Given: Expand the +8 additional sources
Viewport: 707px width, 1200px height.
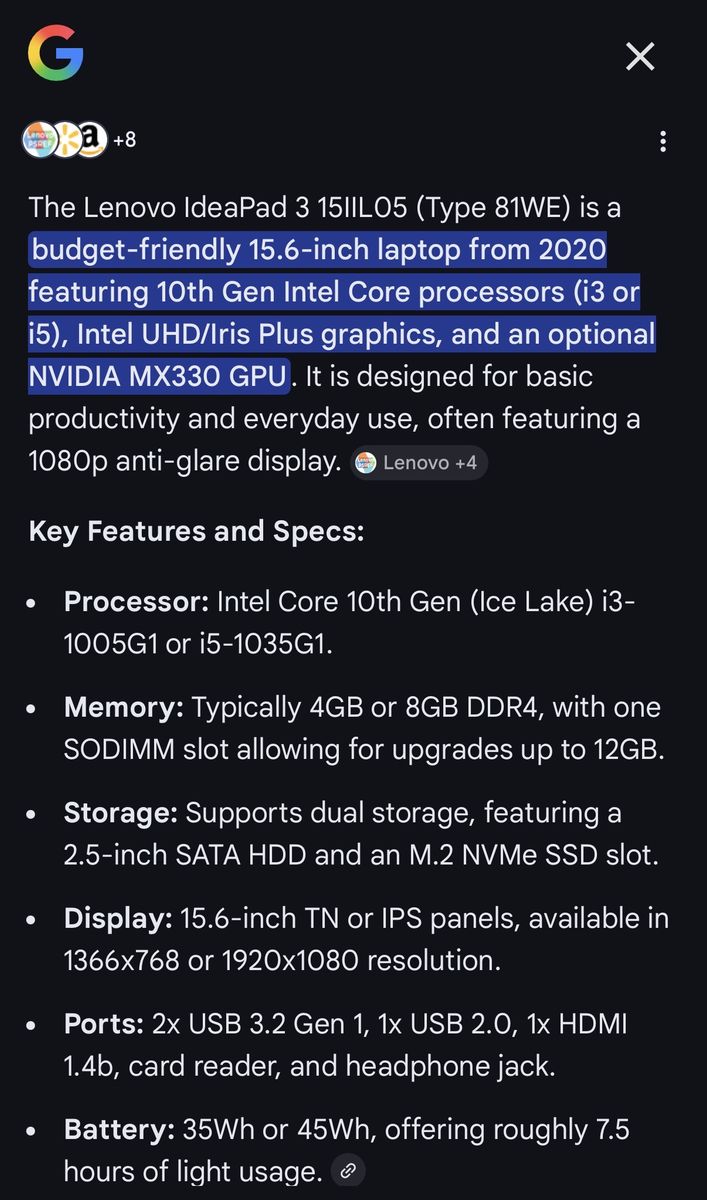Looking at the screenshot, I should coord(124,140).
